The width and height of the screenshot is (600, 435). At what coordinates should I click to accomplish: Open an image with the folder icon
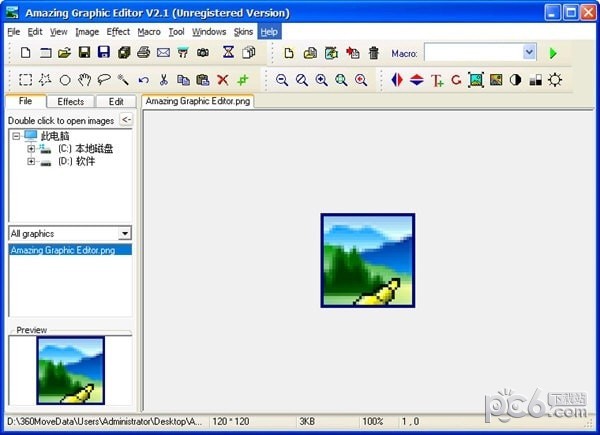pyautogui.click(x=64, y=52)
